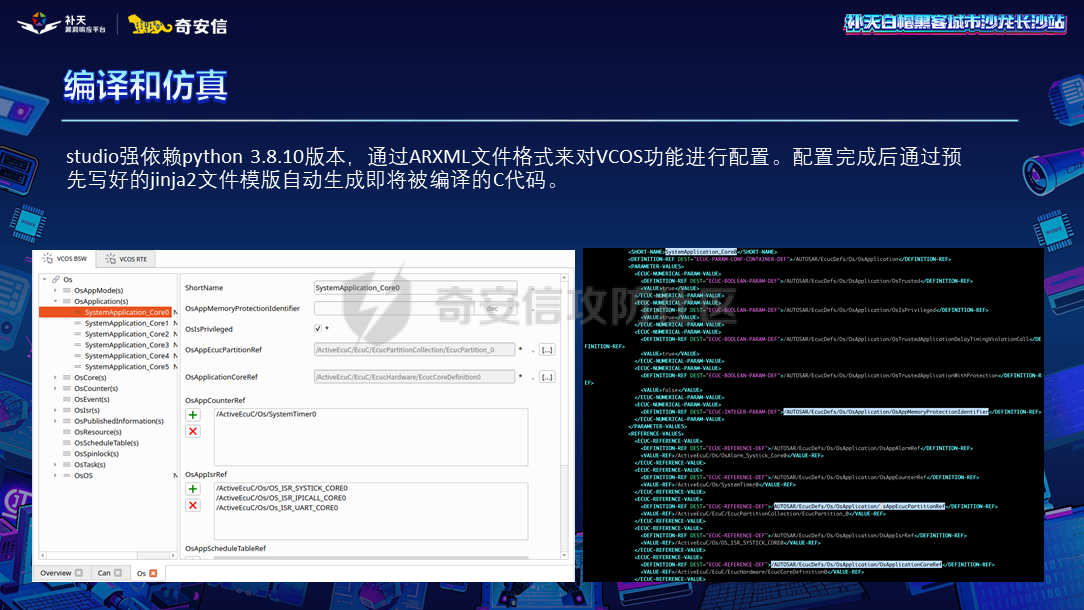Click the green plus under OsAppCounterRef

193,415
